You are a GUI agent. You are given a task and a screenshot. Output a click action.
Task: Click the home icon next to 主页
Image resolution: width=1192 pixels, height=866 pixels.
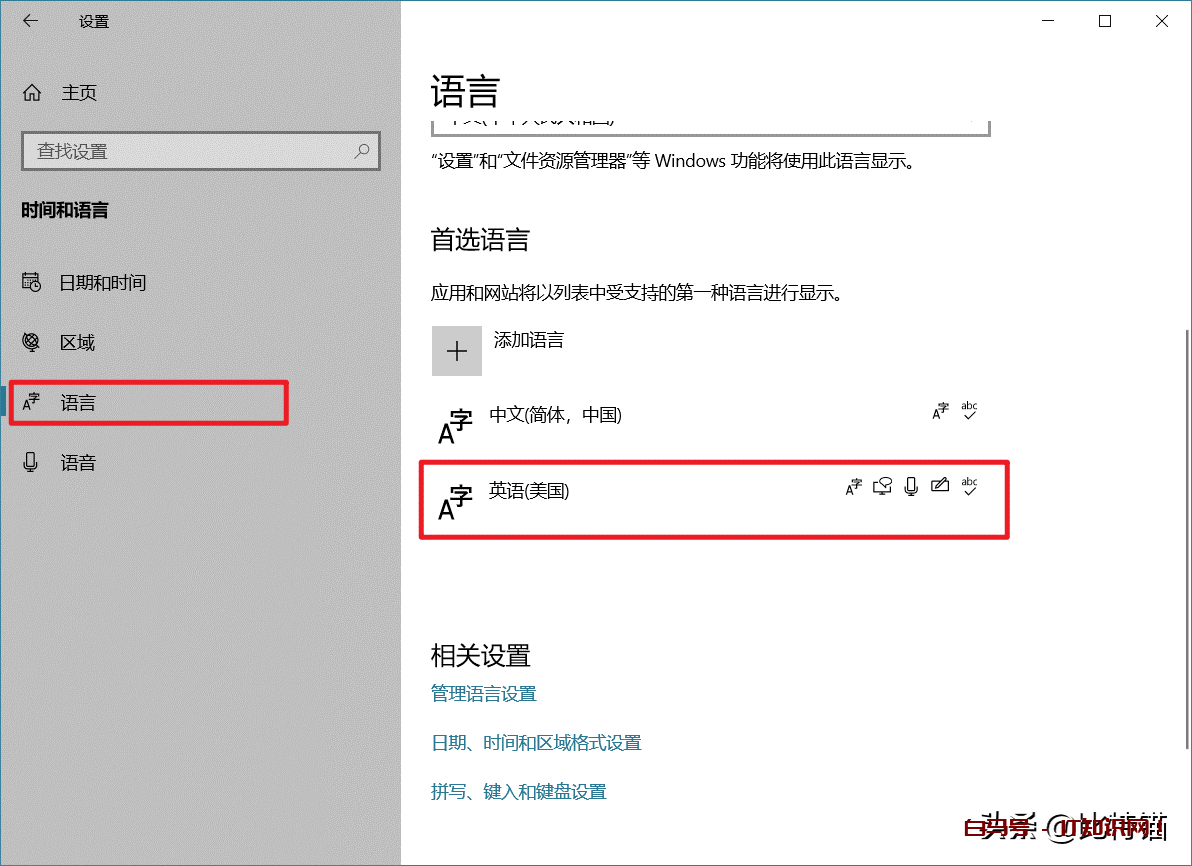pyautogui.click(x=33, y=92)
